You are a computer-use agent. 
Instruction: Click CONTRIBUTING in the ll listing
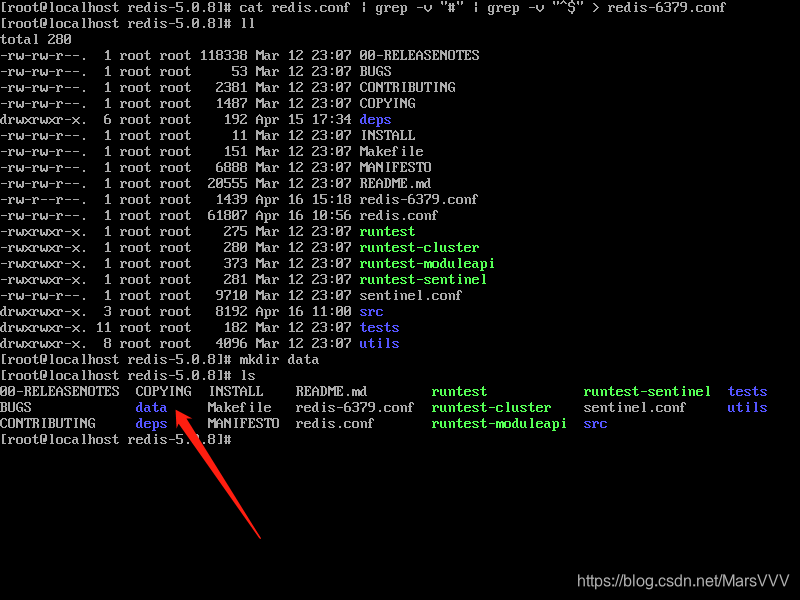coord(407,87)
